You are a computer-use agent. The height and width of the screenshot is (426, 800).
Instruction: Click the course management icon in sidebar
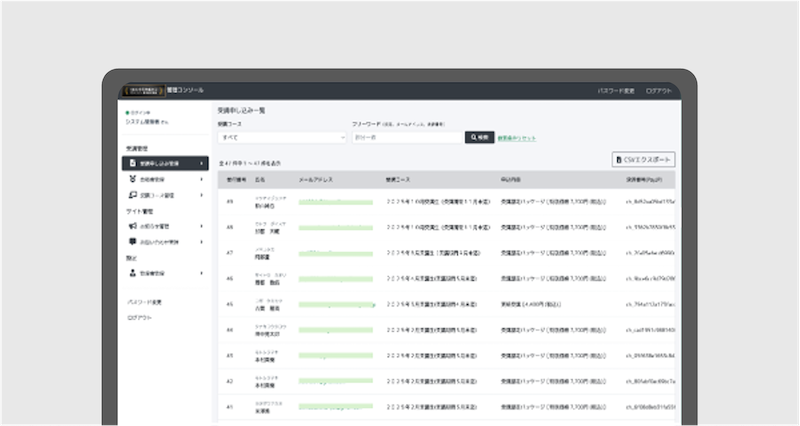pos(133,195)
